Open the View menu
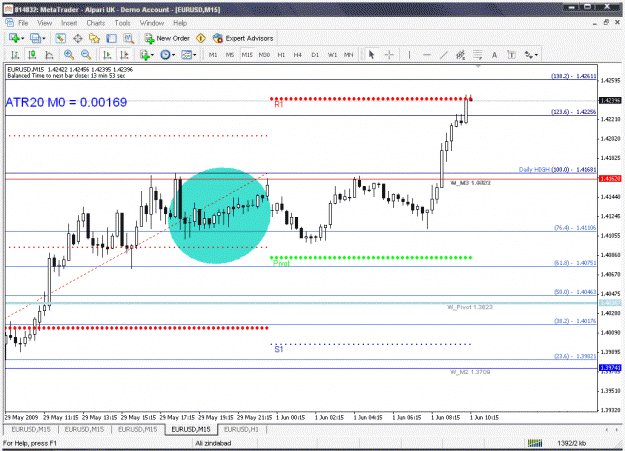Image resolution: width=625 pixels, height=451 pixels. (45, 23)
